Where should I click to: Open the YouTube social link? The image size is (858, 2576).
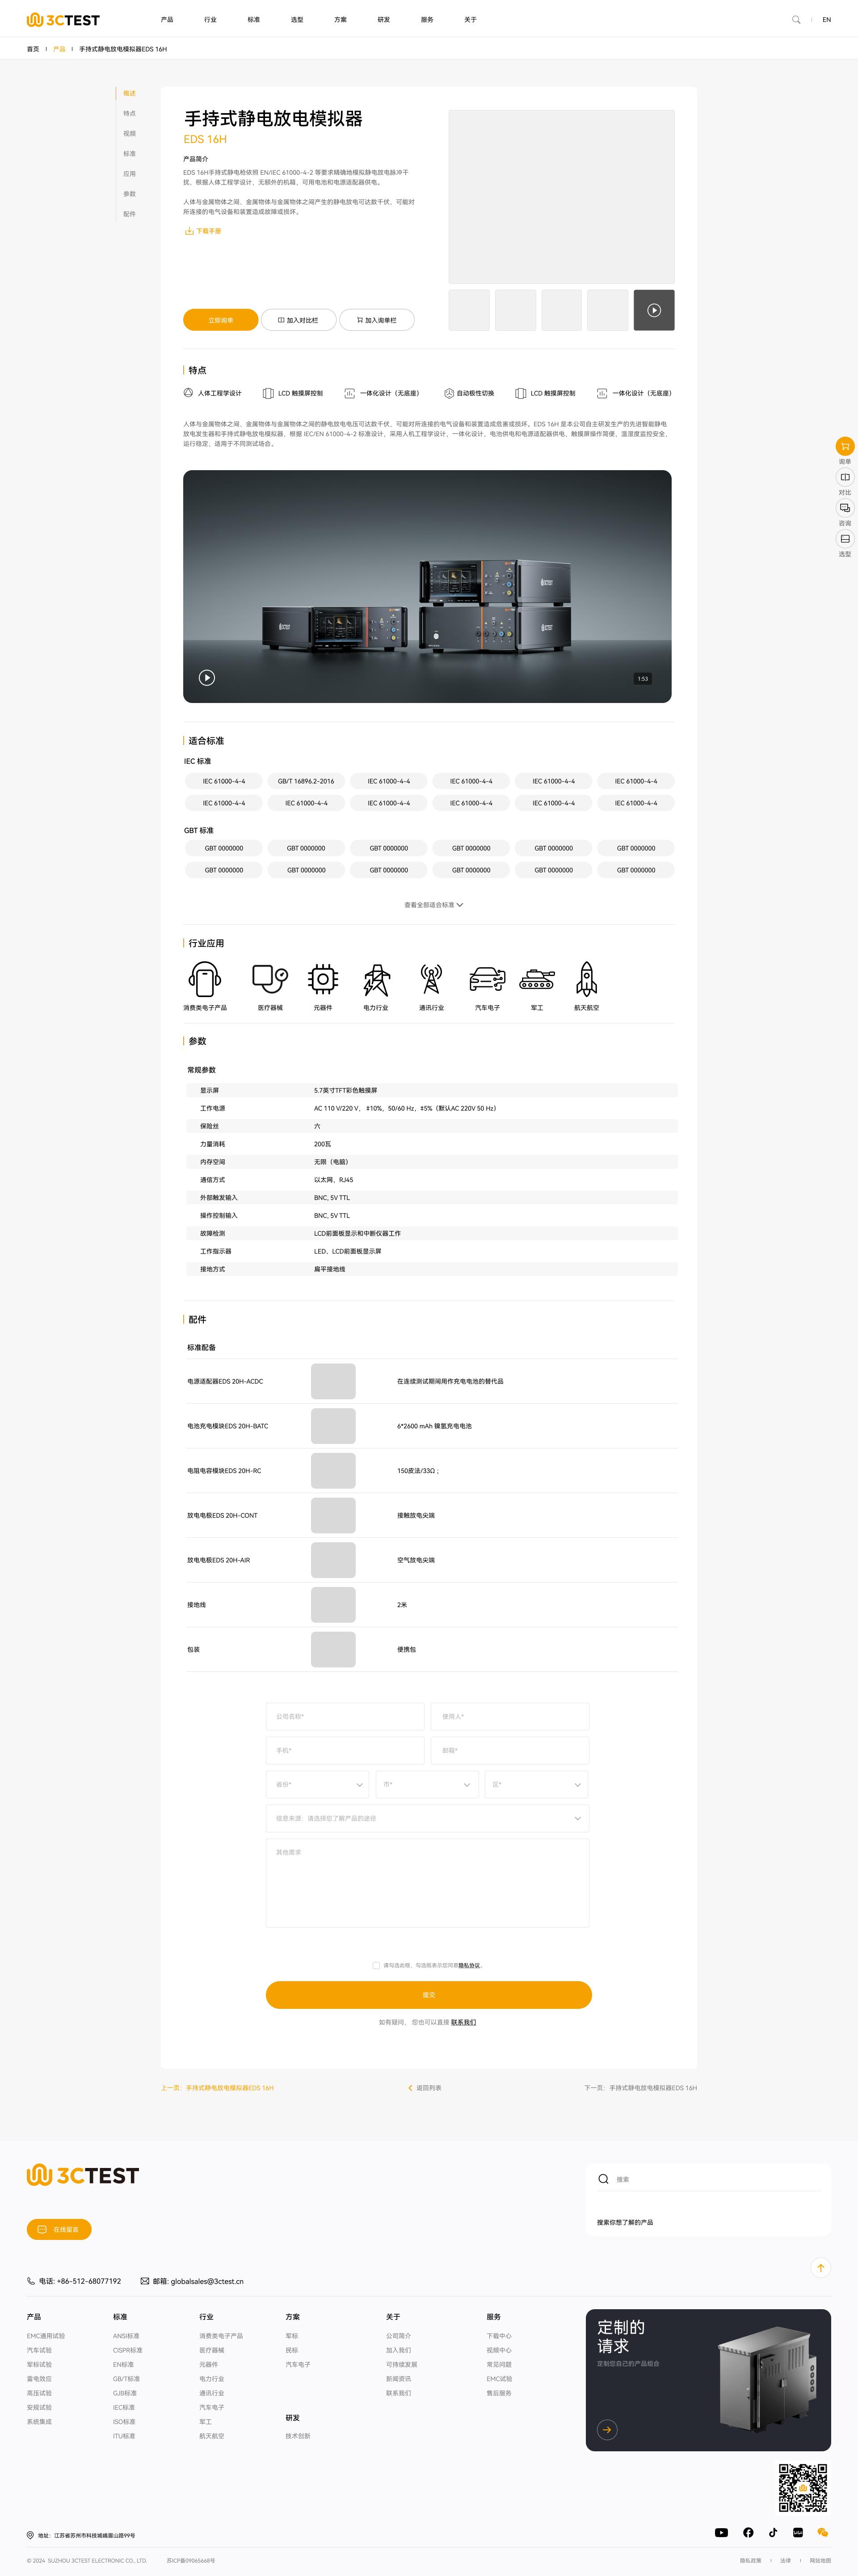tap(721, 2533)
